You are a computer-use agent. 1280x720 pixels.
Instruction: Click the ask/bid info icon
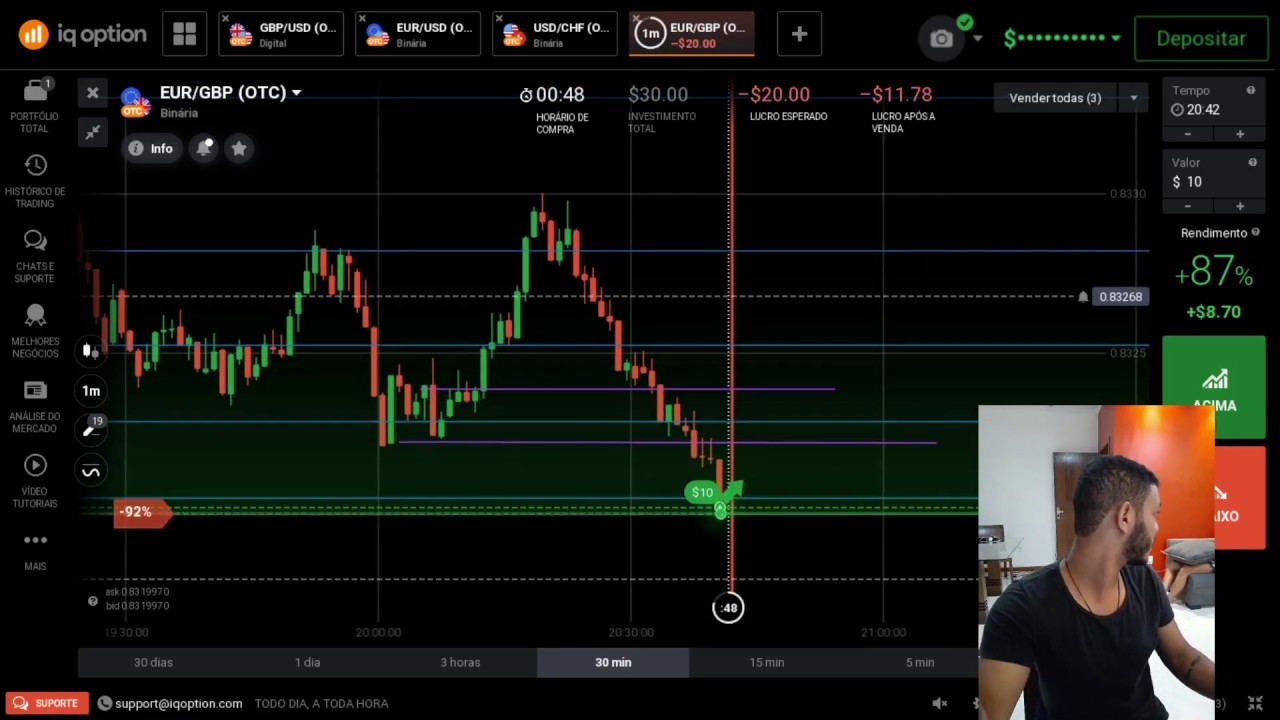point(93,601)
